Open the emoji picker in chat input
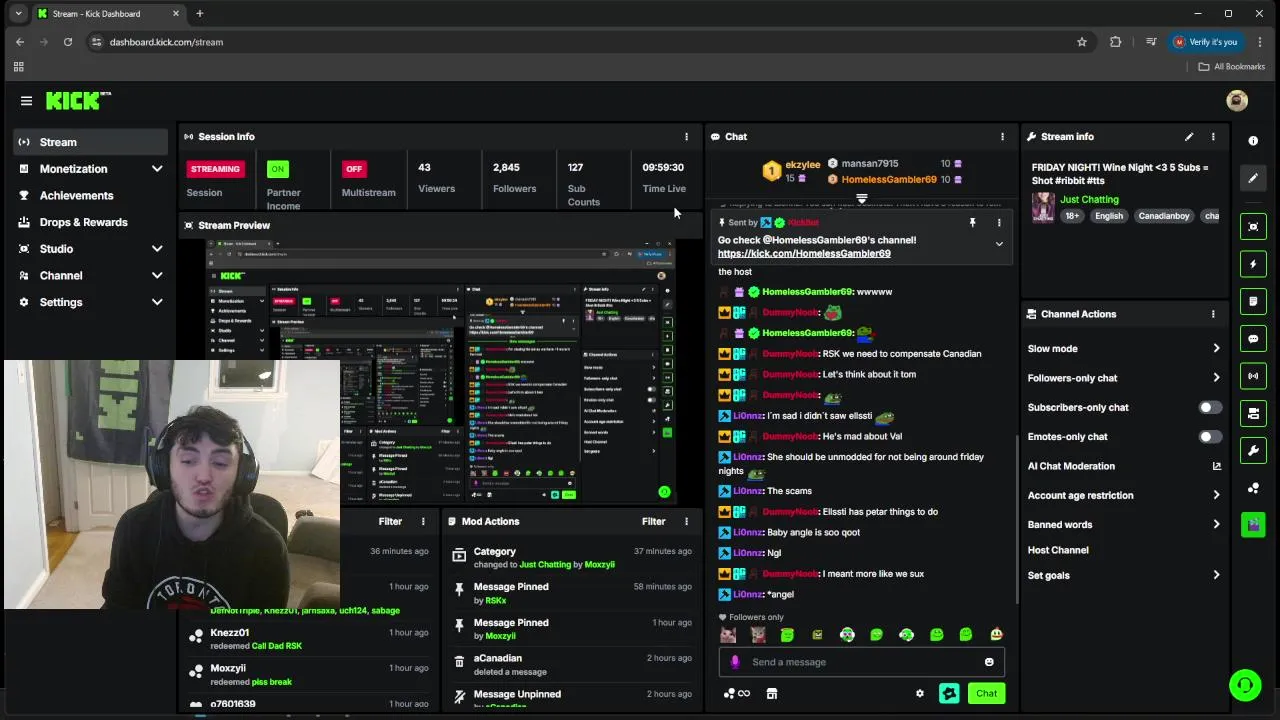The width and height of the screenshot is (1280, 720). coord(989,662)
